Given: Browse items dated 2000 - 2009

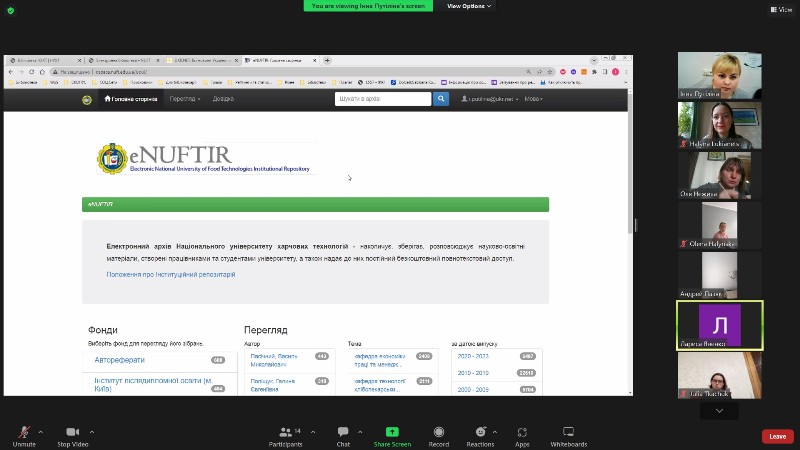Looking at the screenshot, I should 473,389.
